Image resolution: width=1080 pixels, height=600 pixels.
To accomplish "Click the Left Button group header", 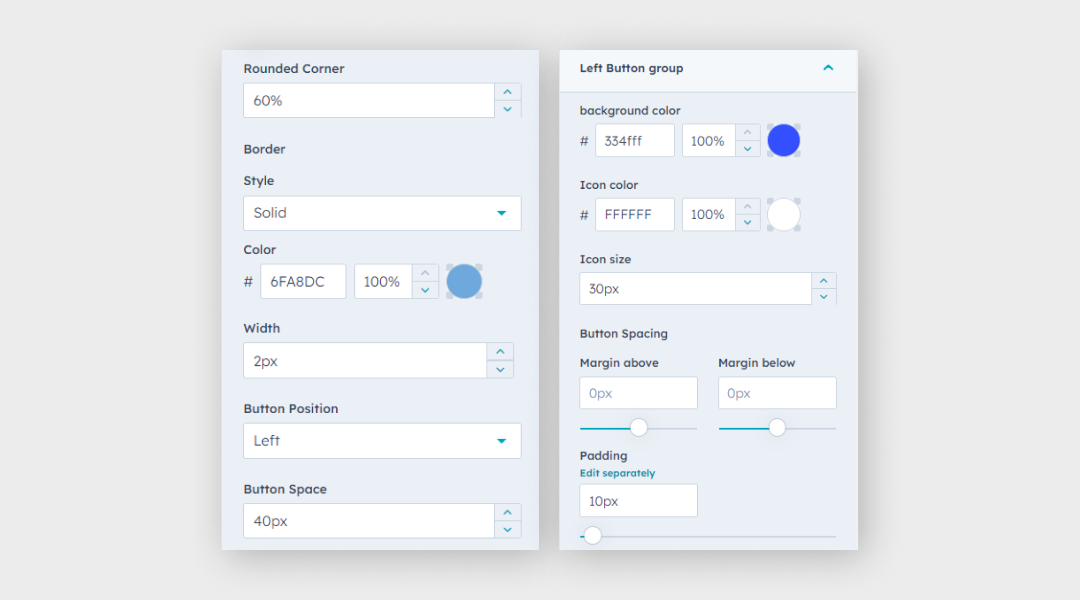I will pos(632,68).
